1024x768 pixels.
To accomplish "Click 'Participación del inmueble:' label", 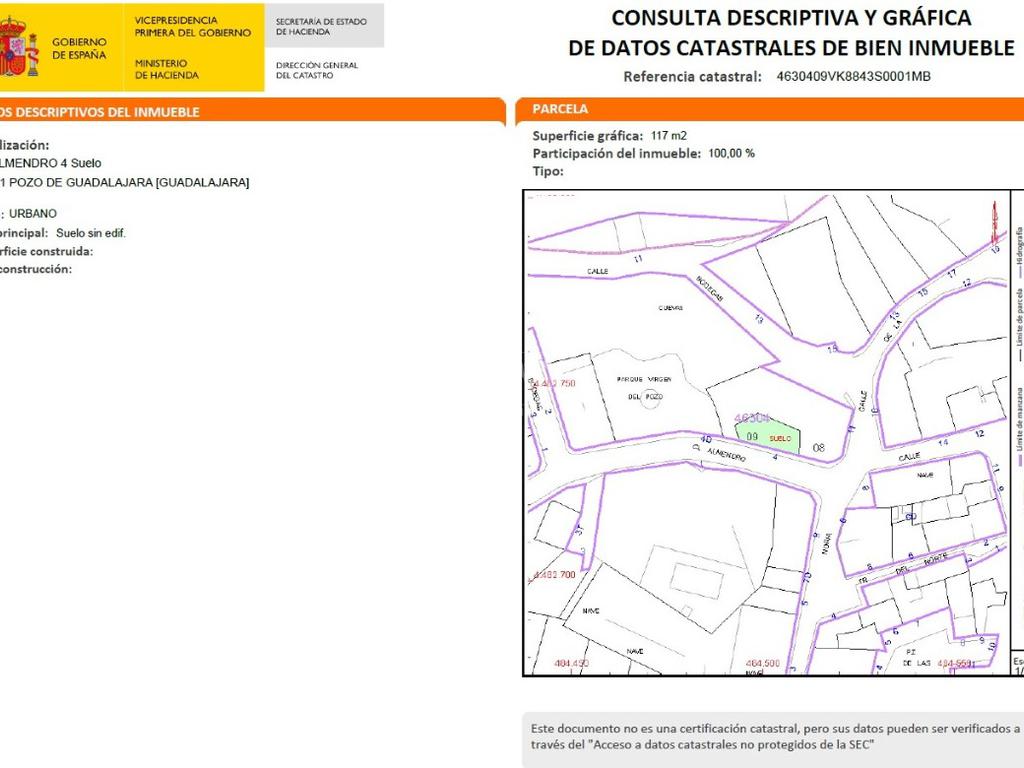I will [x=616, y=153].
